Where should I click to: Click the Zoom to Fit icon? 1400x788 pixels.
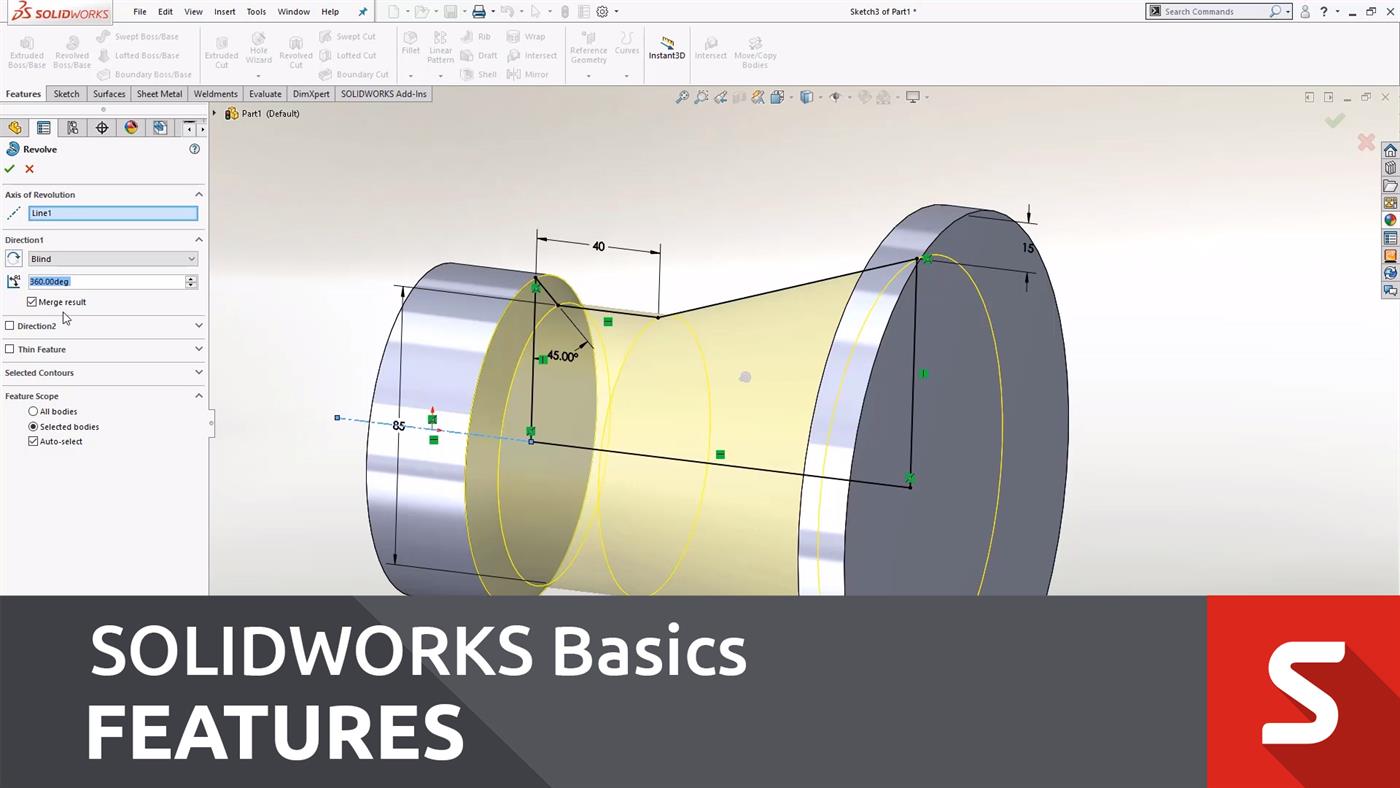(x=683, y=96)
